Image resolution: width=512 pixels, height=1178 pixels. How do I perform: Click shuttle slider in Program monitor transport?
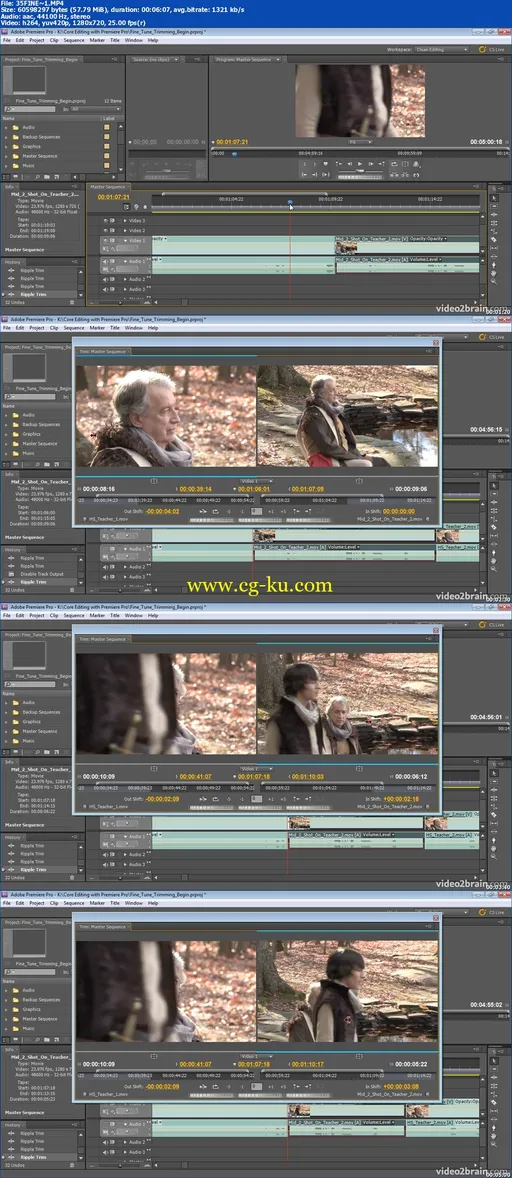(360, 170)
